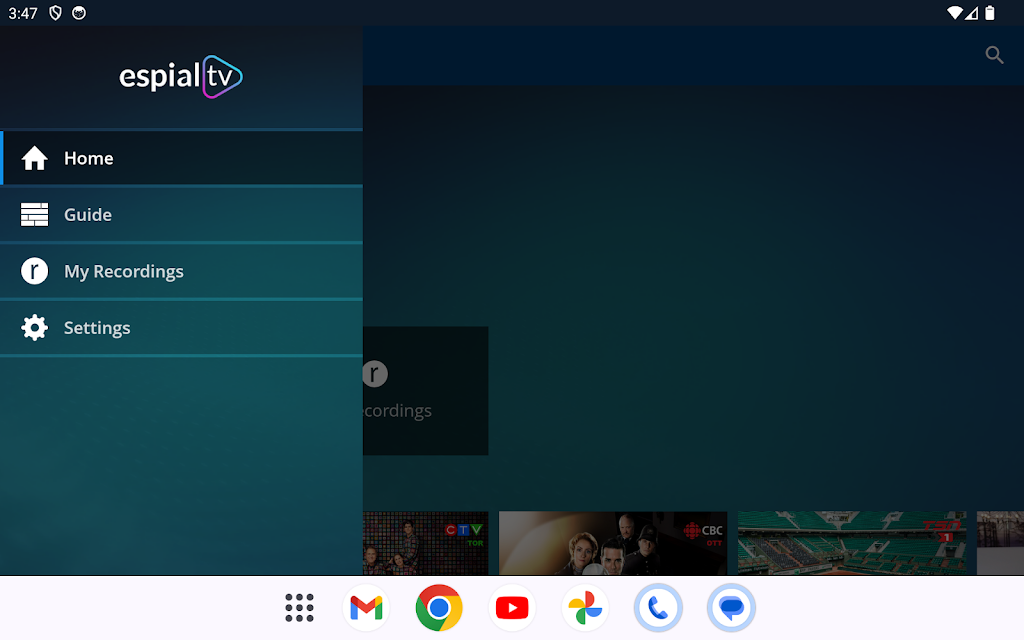Open the Messages app in the taskbar
The image size is (1024, 640).
pyautogui.click(x=731, y=607)
